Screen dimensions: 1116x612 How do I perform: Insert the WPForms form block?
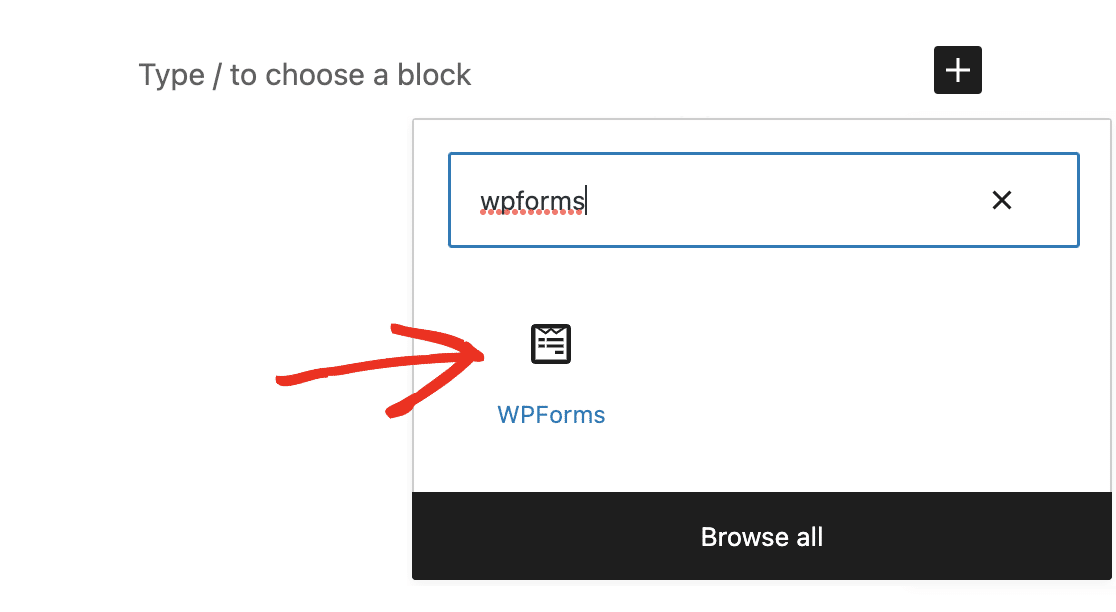coord(551,370)
